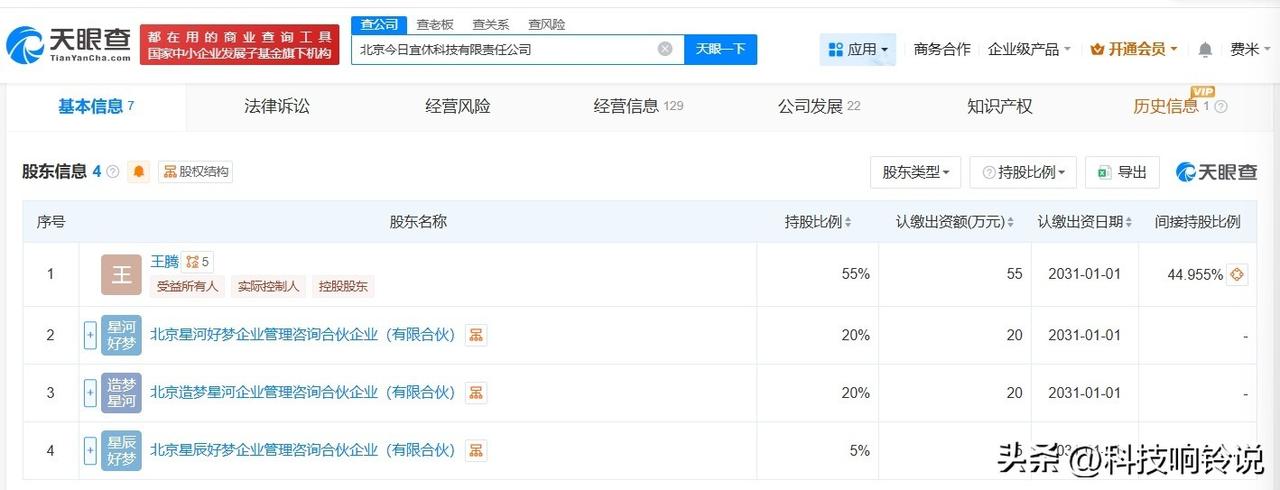This screenshot has height=490, width=1280.
Task: Click the 控股股东 tag
Action: (343, 287)
